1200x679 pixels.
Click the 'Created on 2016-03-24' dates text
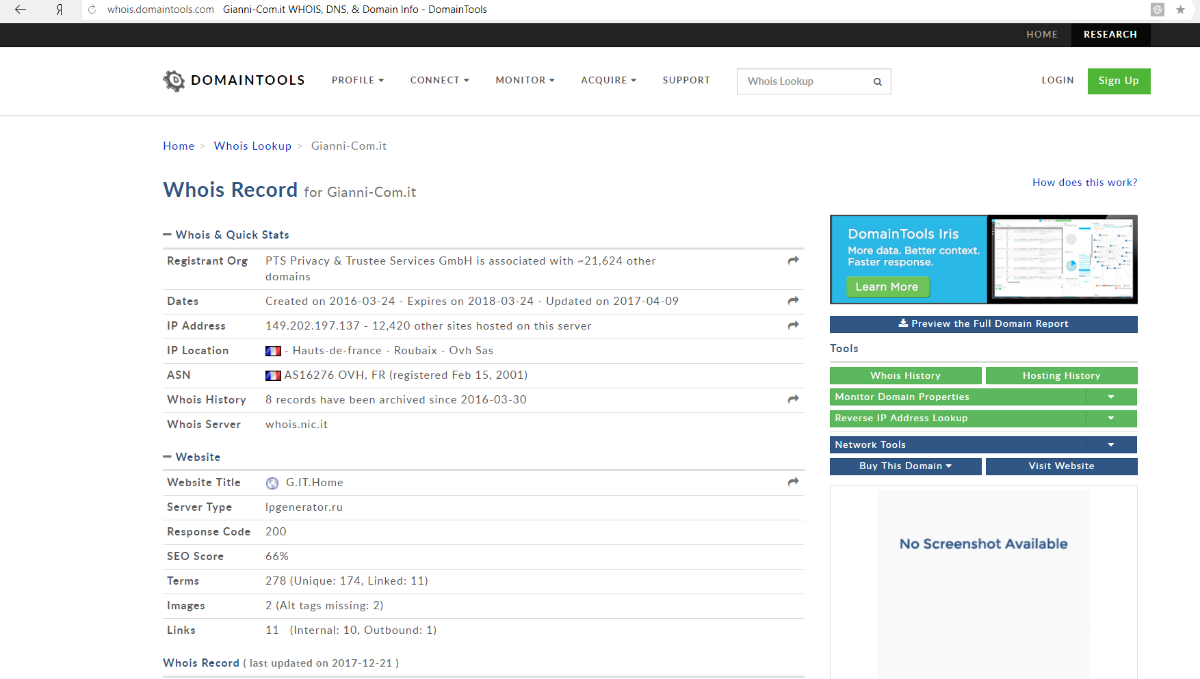pyautogui.click(x=330, y=301)
